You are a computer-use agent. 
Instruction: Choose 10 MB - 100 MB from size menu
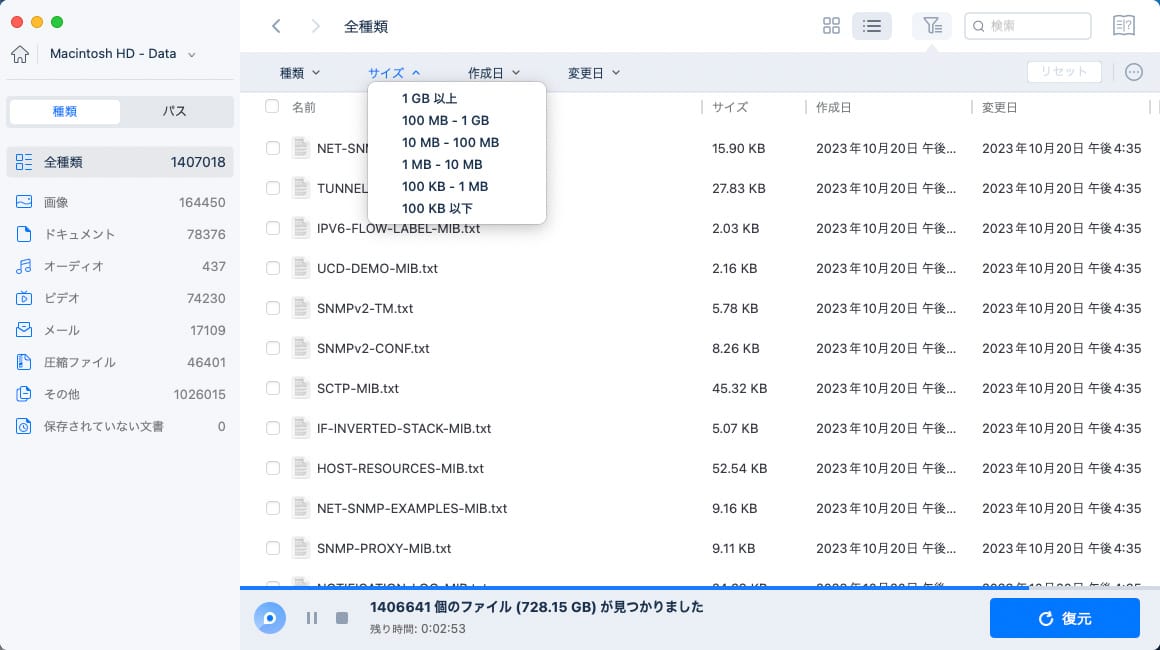(x=450, y=142)
